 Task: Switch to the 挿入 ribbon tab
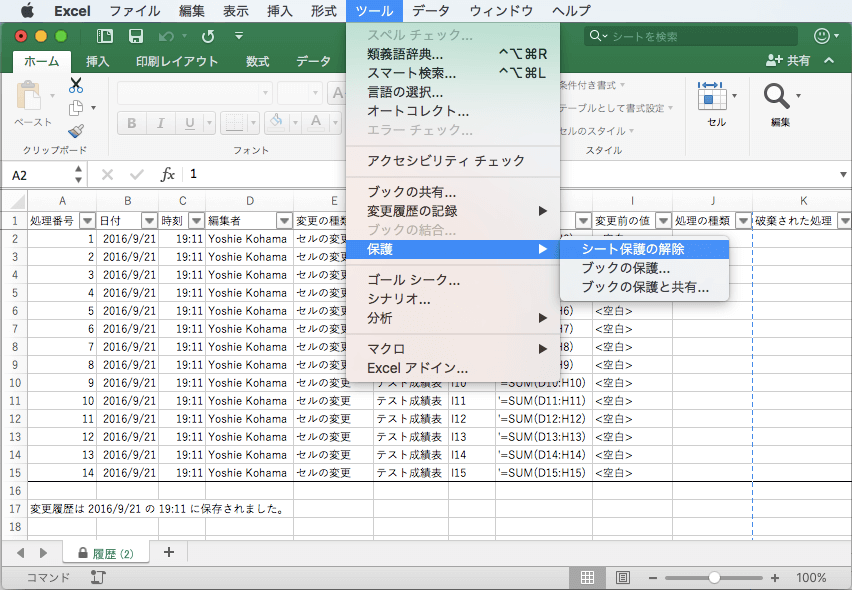97,61
